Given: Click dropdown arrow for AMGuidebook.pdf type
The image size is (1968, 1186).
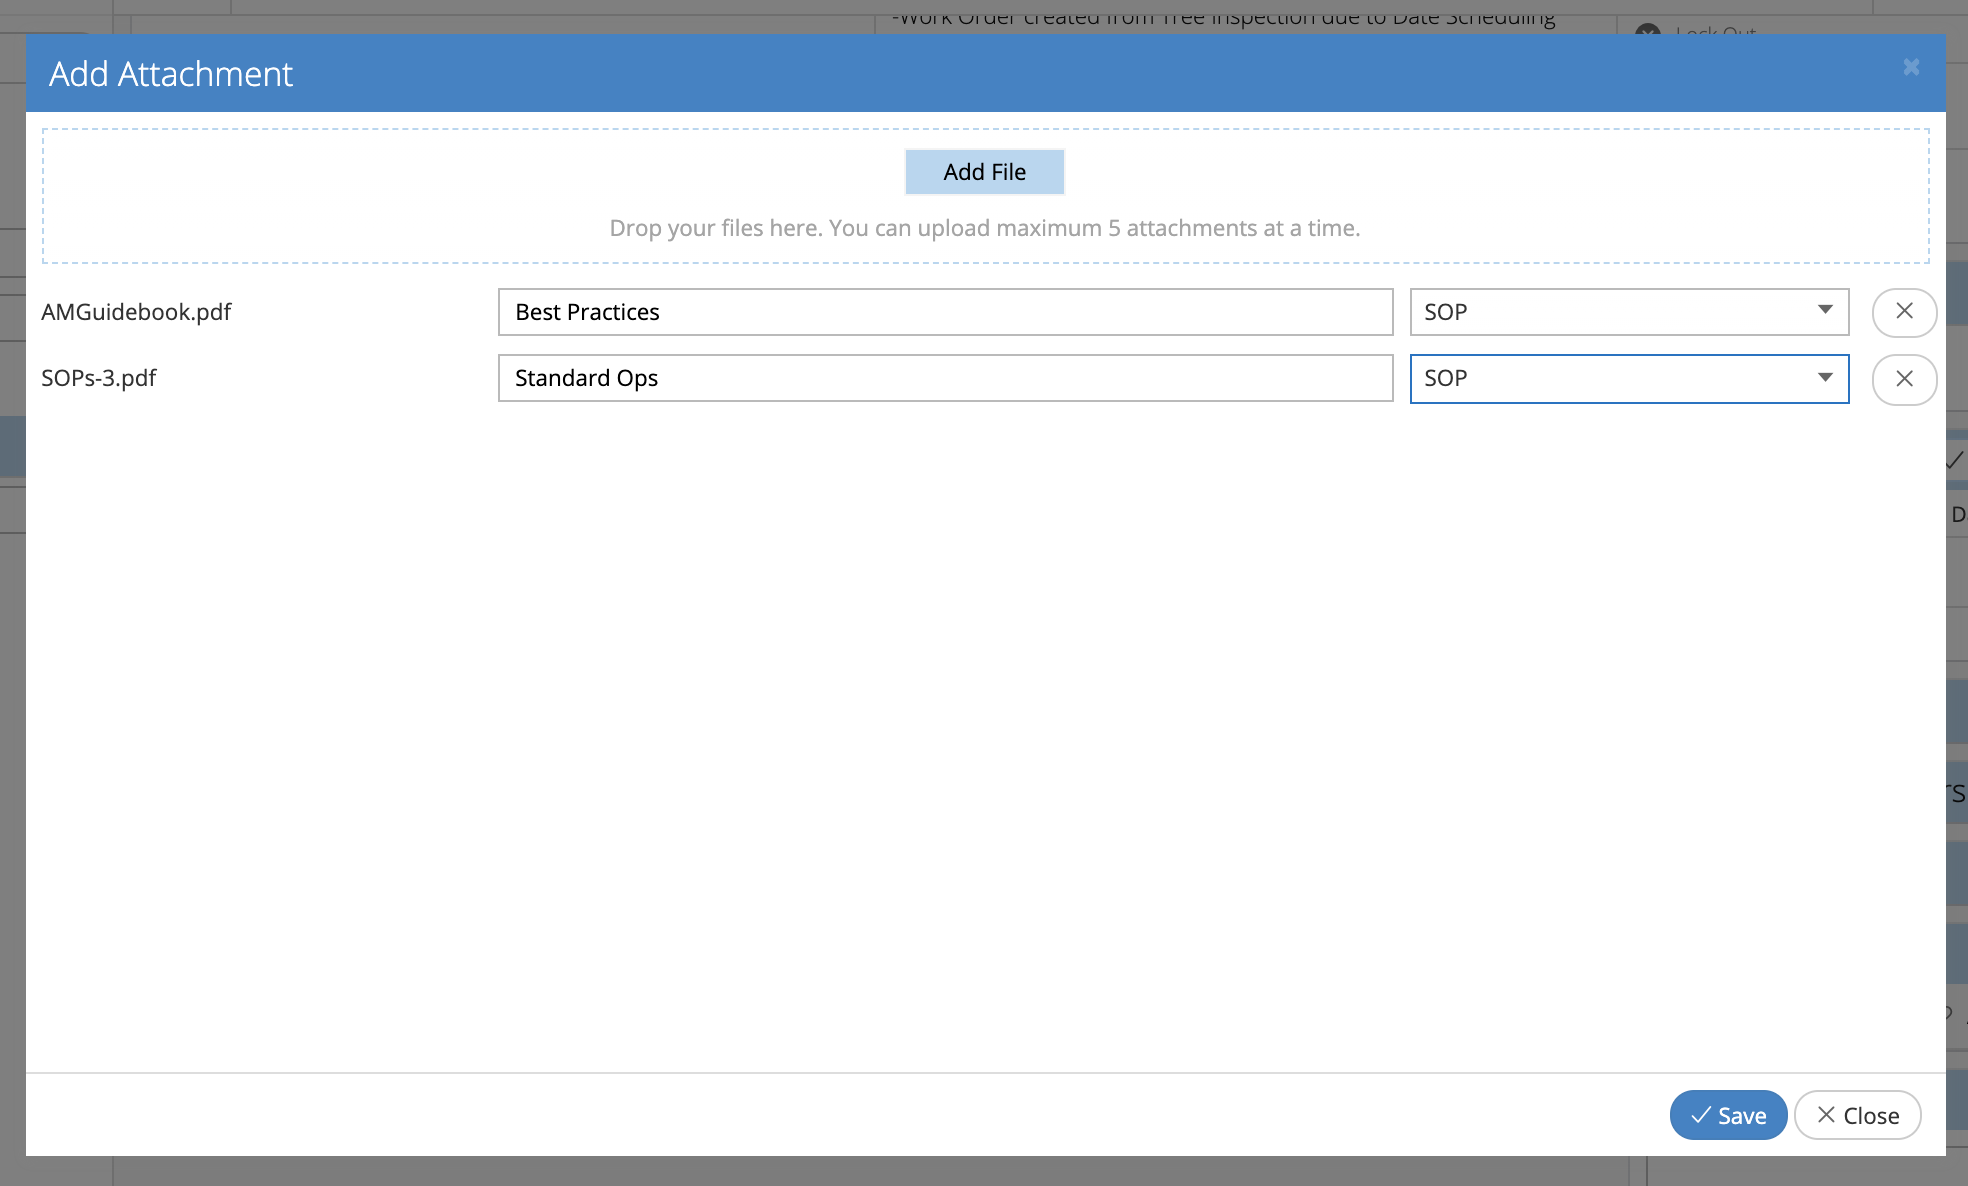Looking at the screenshot, I should 1825,310.
